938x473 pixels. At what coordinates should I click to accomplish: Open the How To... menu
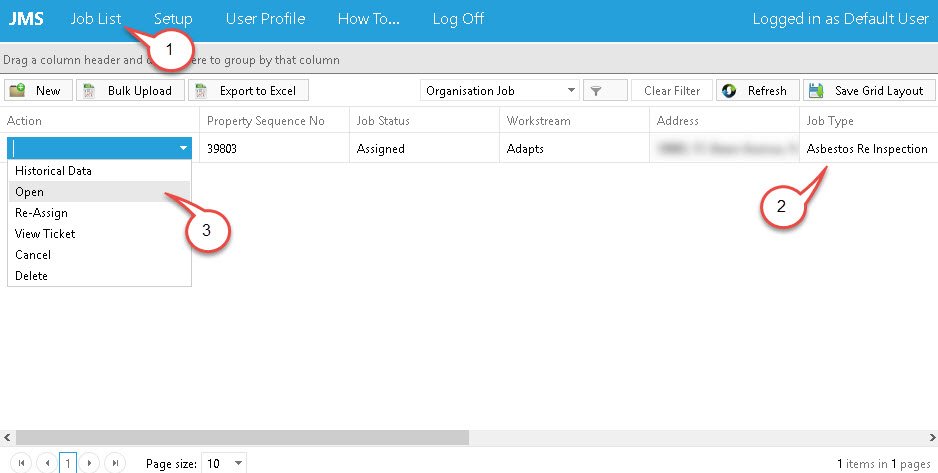[368, 19]
